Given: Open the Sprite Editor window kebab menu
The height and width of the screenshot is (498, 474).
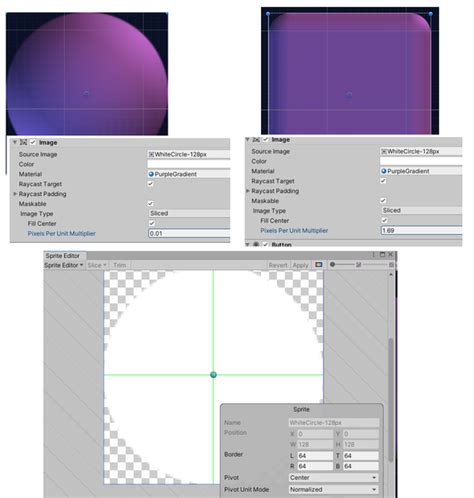Looking at the screenshot, I should tap(373, 255).
